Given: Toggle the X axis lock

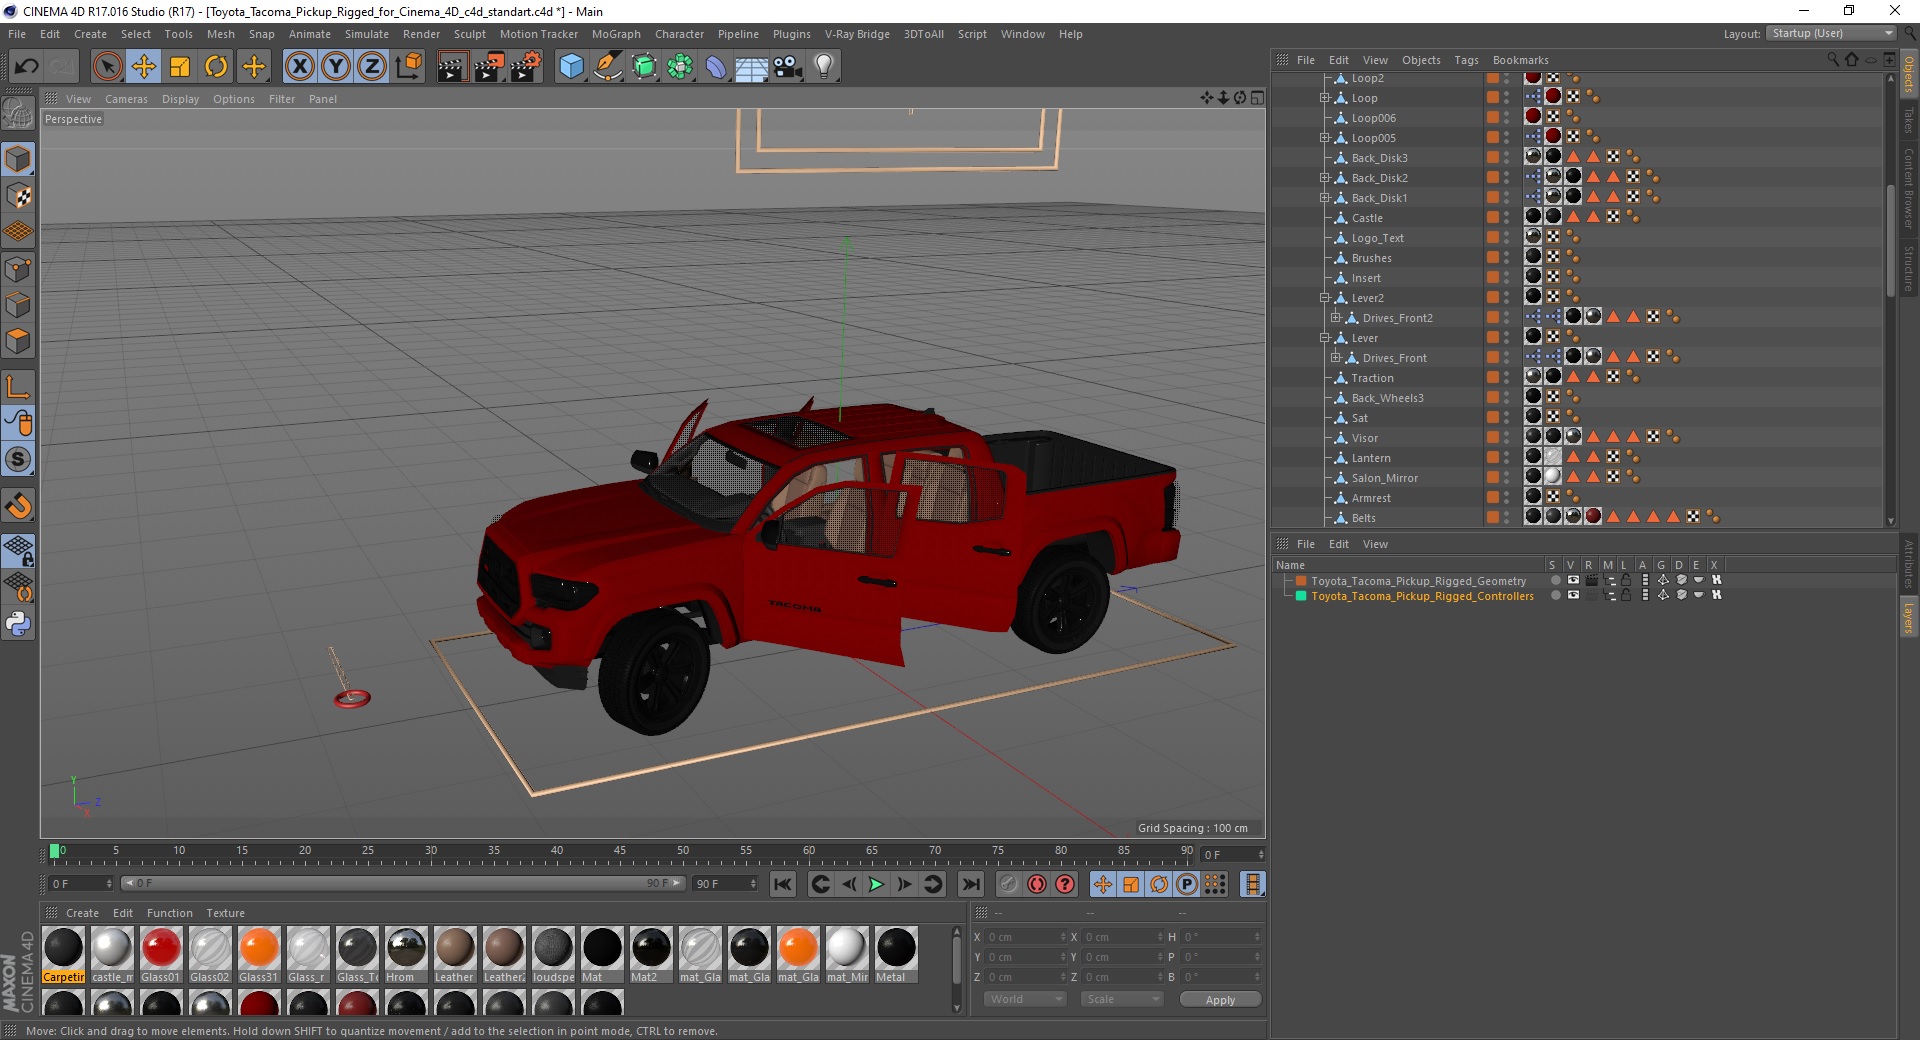Looking at the screenshot, I should coord(299,67).
